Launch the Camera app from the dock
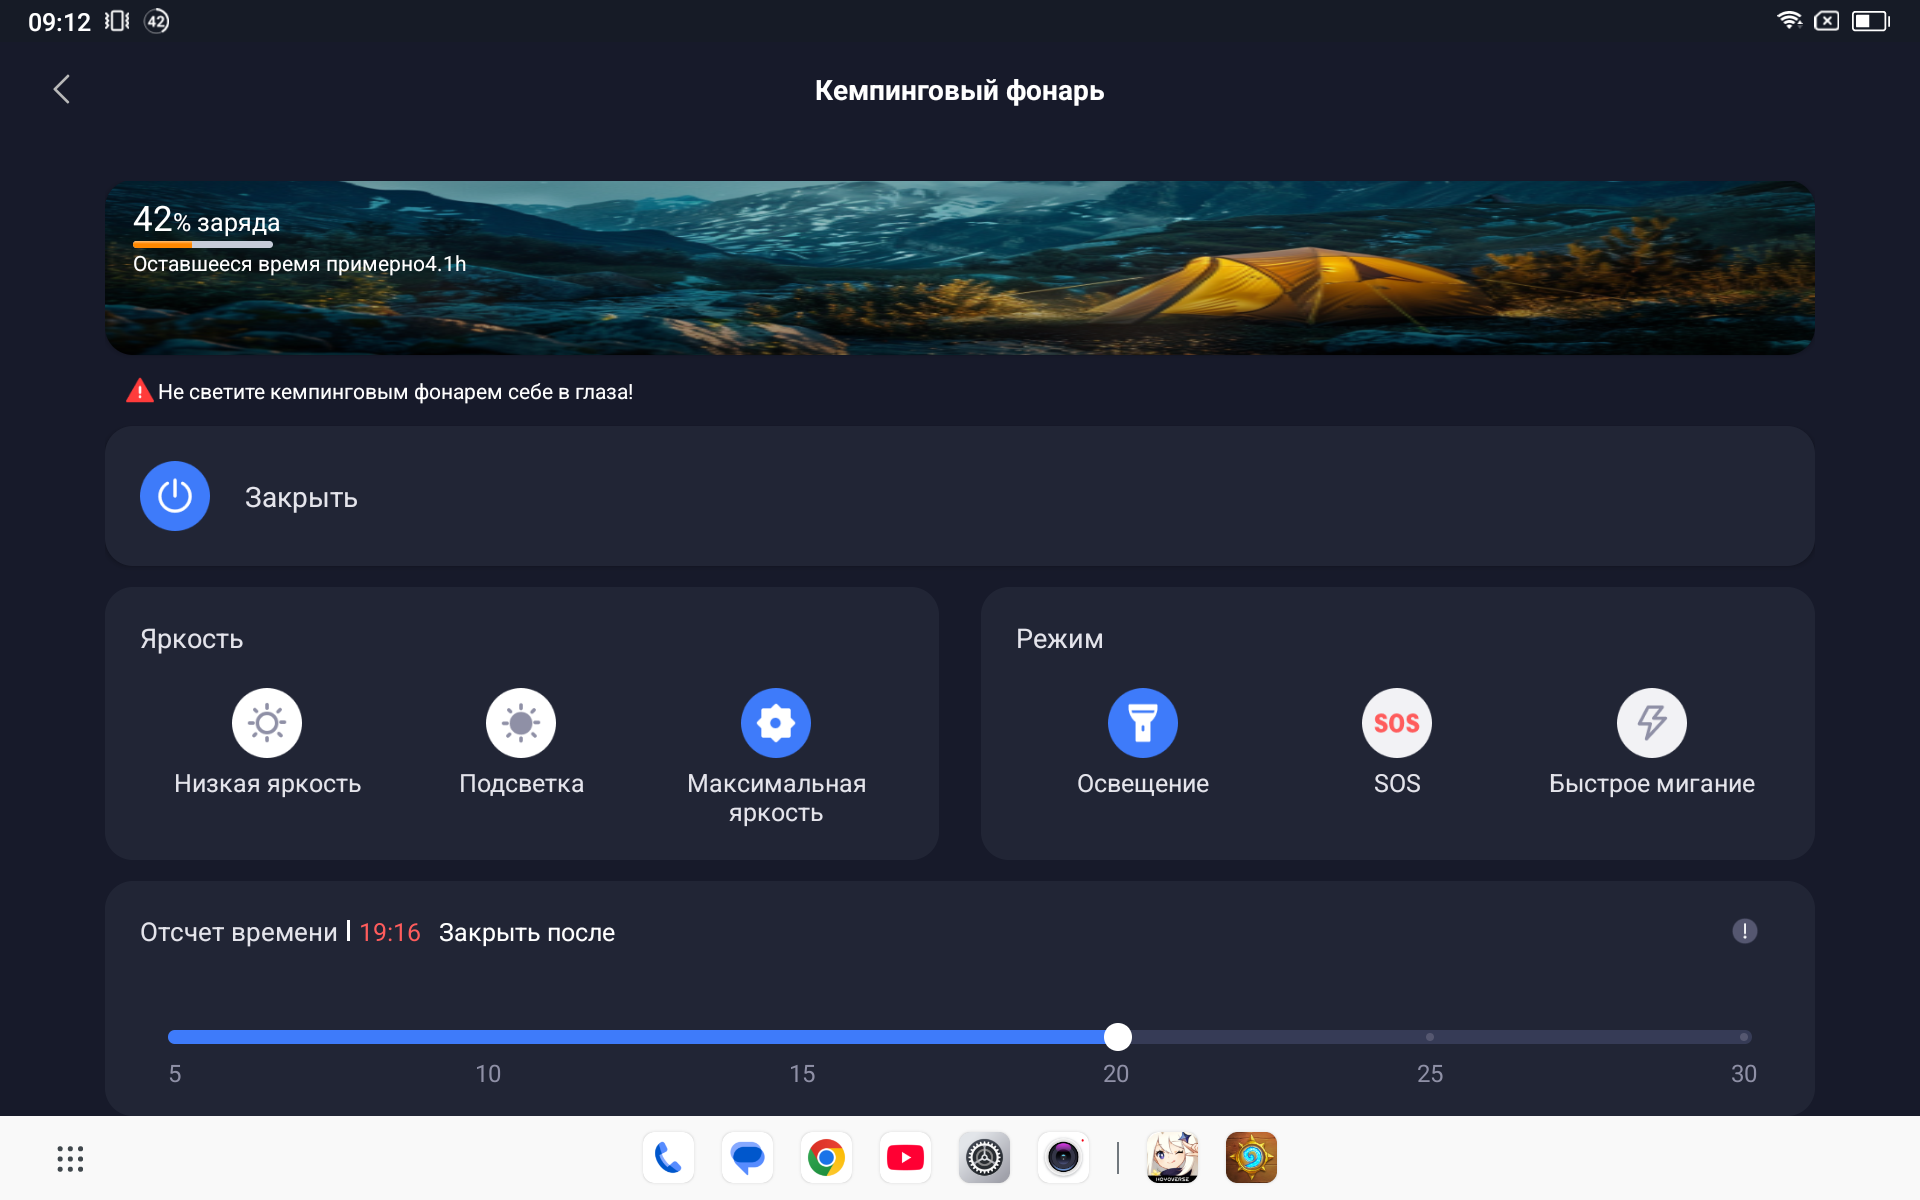Image resolution: width=1920 pixels, height=1200 pixels. pyautogui.click(x=1063, y=1158)
